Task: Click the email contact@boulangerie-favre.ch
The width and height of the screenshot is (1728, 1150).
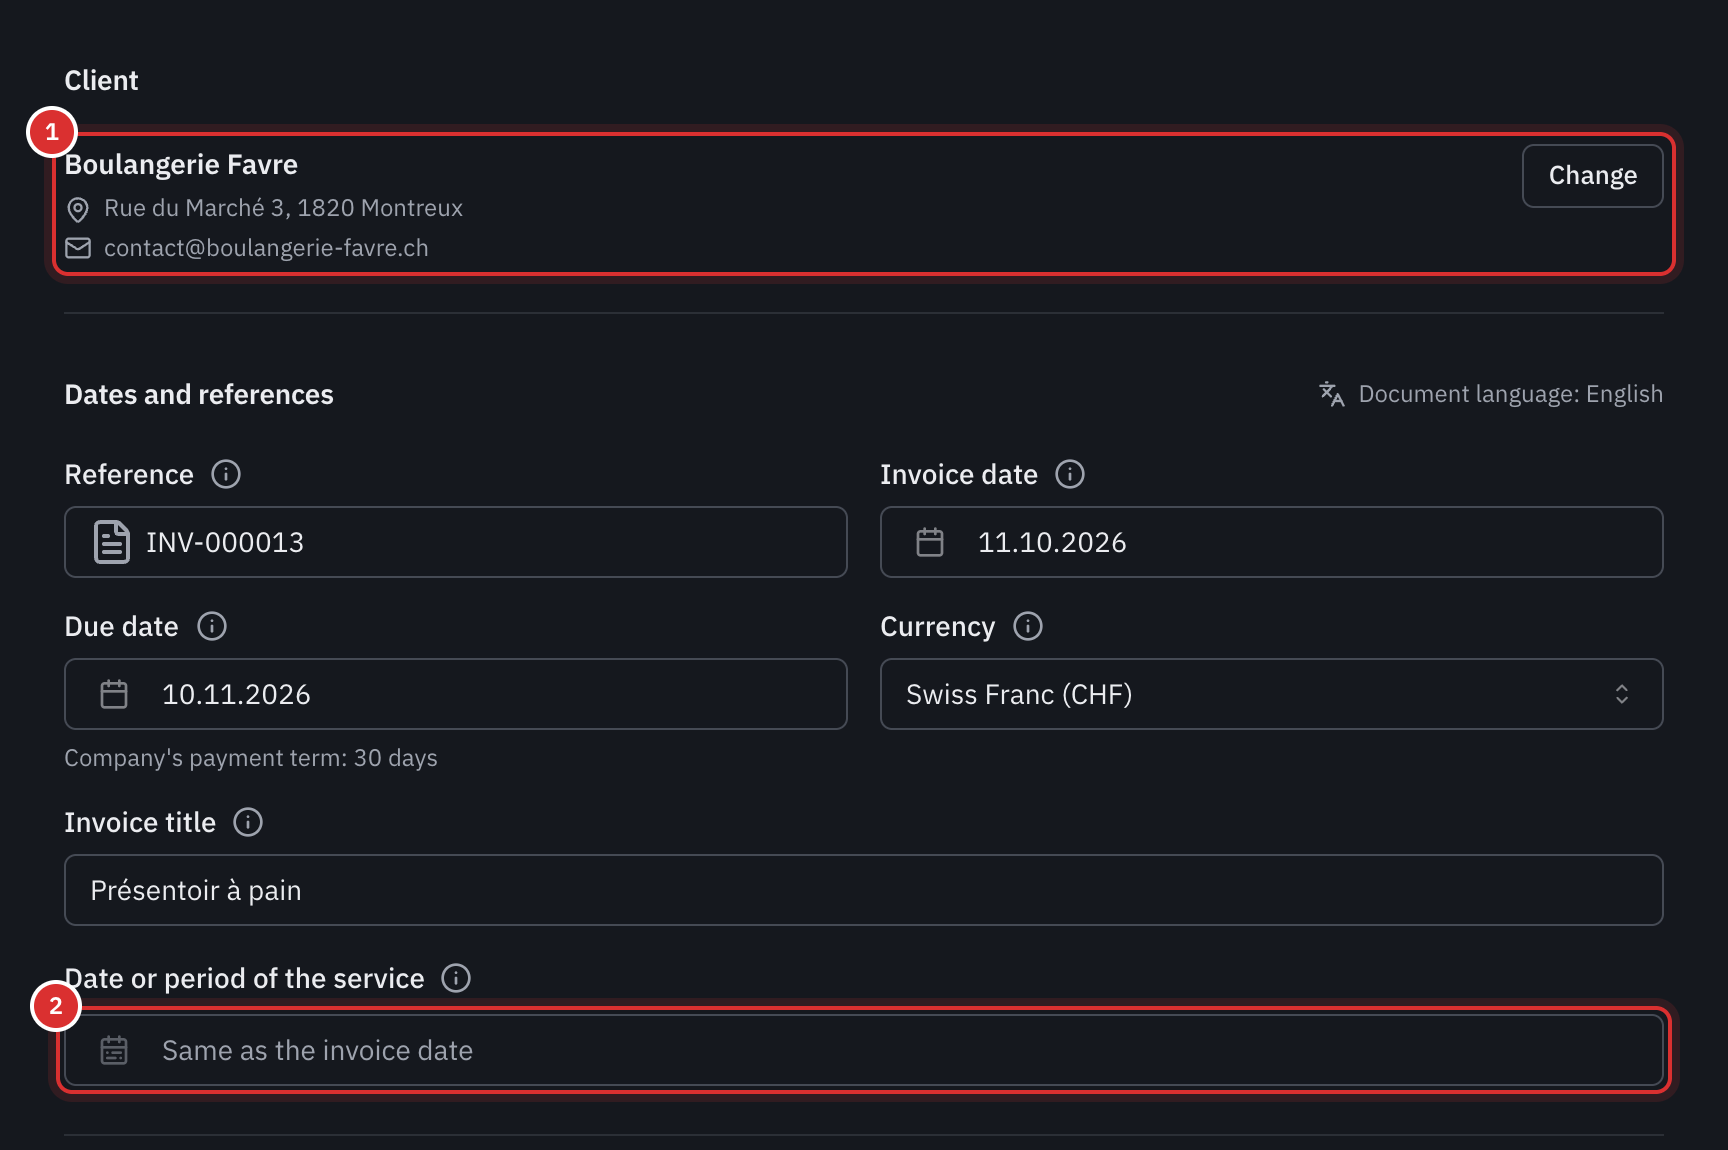Action: [x=266, y=248]
